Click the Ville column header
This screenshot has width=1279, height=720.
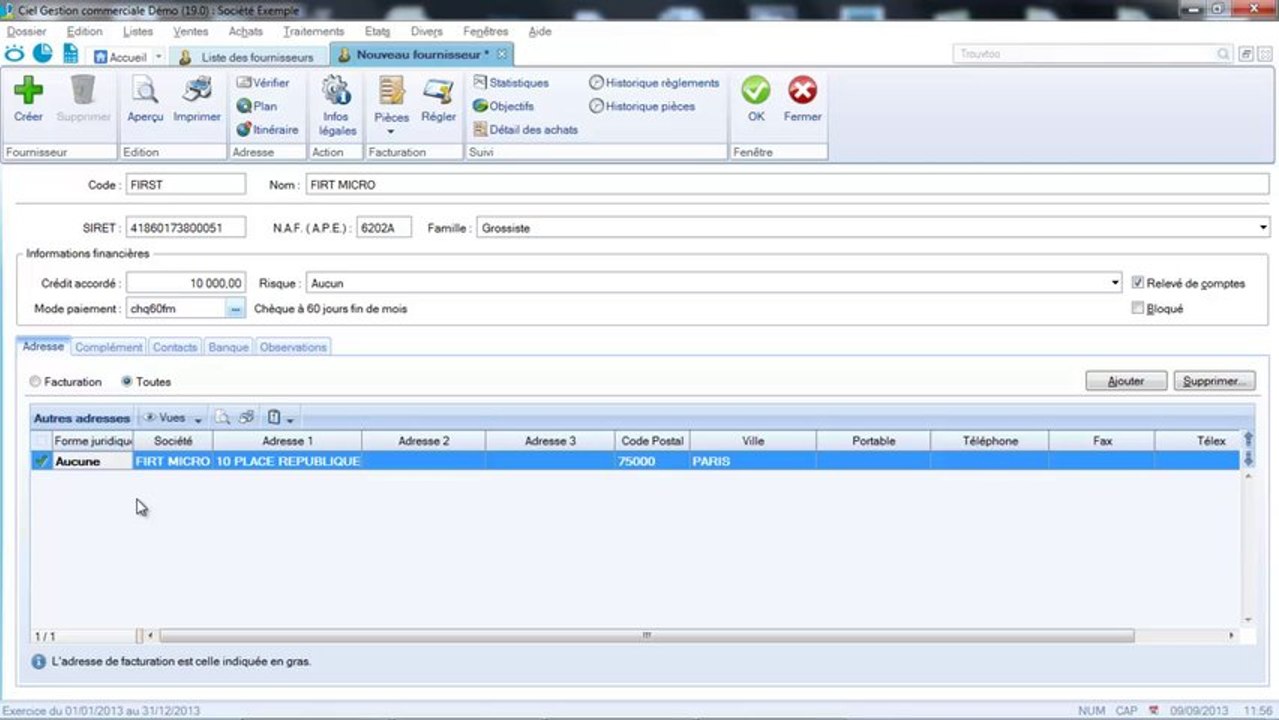pos(753,440)
